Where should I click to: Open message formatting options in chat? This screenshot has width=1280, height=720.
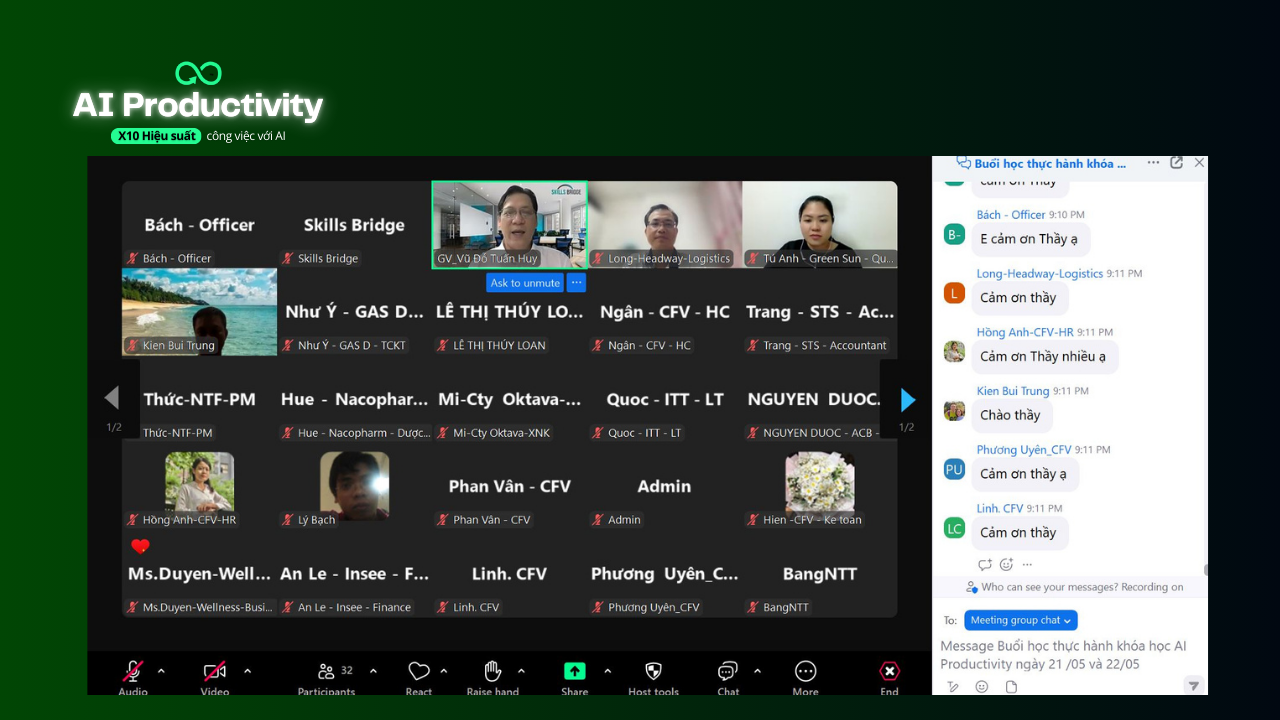(953, 687)
